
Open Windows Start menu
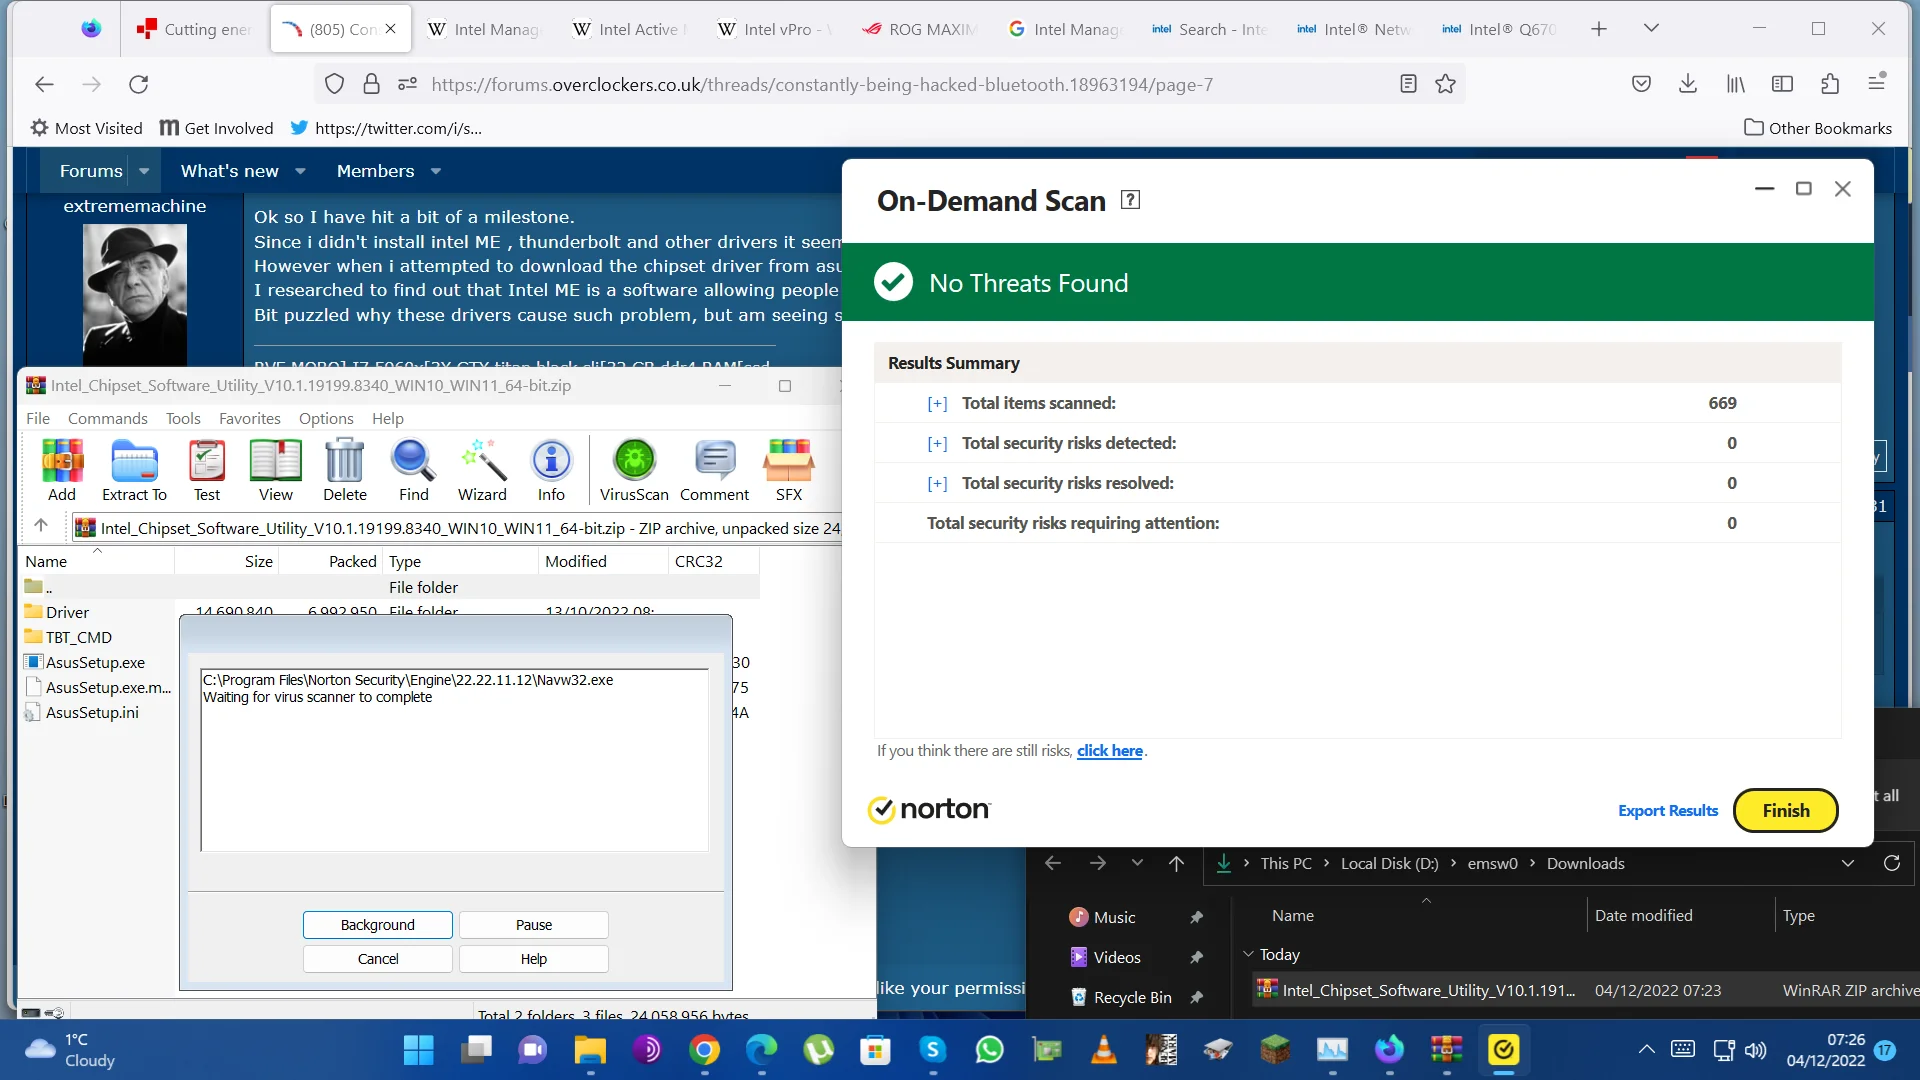(x=418, y=1050)
